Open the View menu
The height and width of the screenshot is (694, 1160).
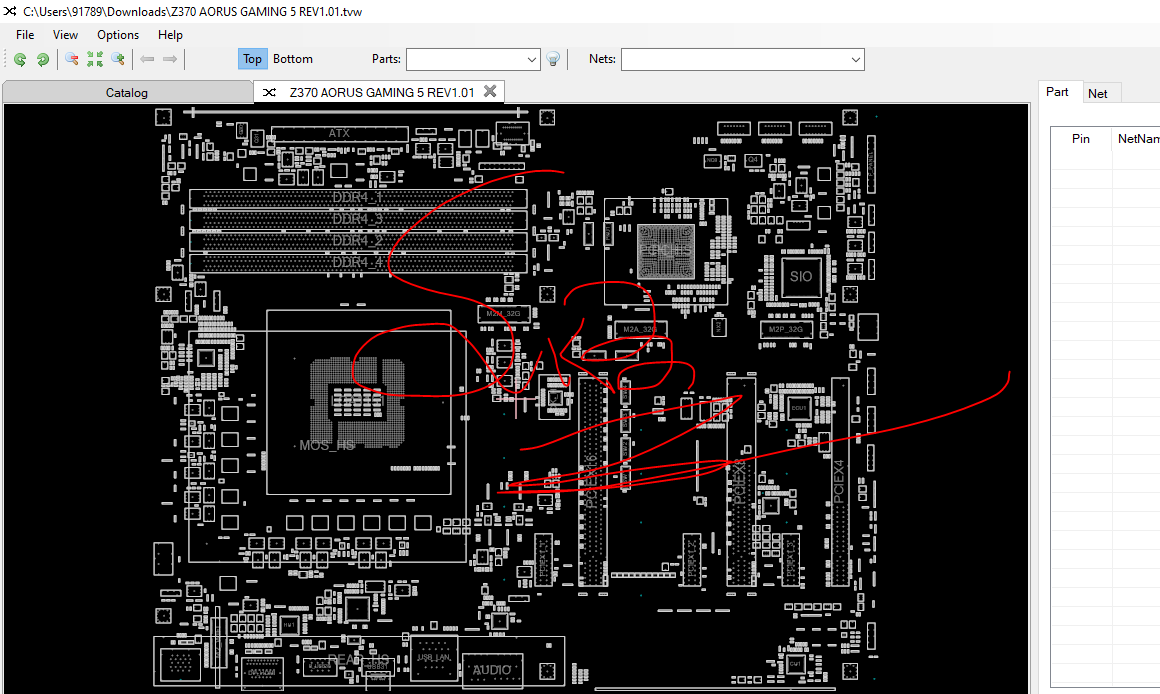(x=65, y=35)
